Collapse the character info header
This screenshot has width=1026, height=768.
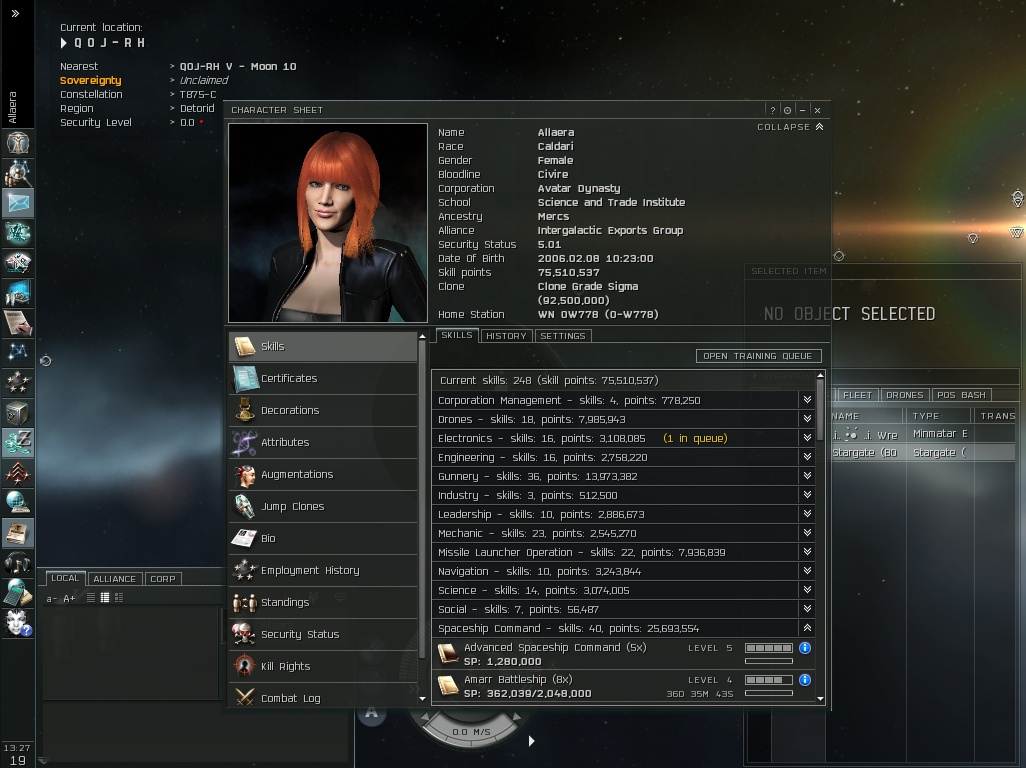(790, 127)
